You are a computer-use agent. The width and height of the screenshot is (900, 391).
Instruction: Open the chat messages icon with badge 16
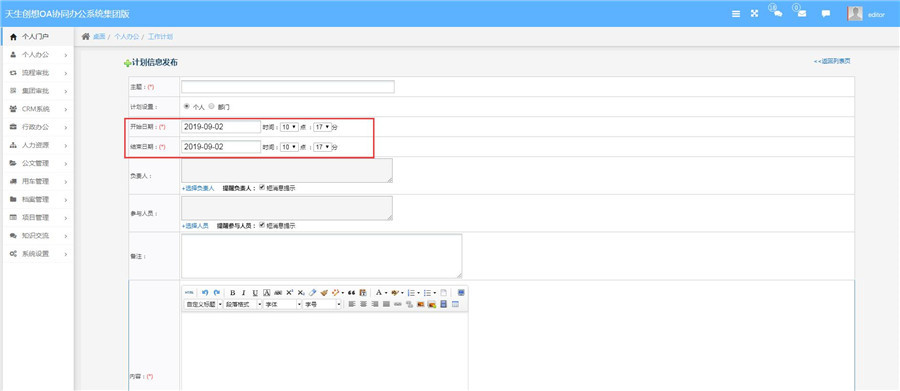pos(777,13)
